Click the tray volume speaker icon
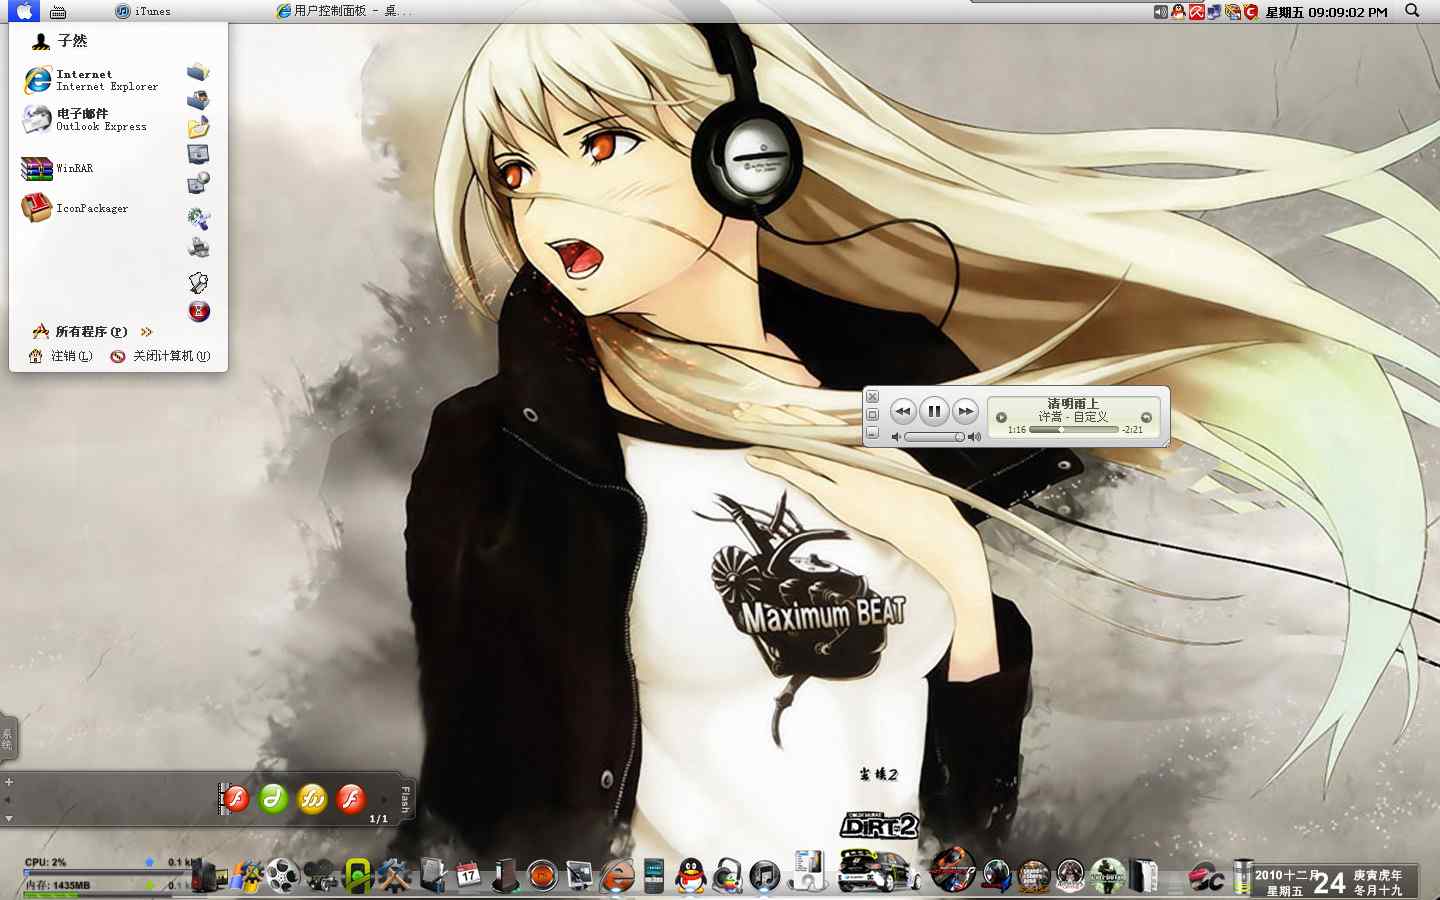1440x900 pixels. pos(1161,12)
